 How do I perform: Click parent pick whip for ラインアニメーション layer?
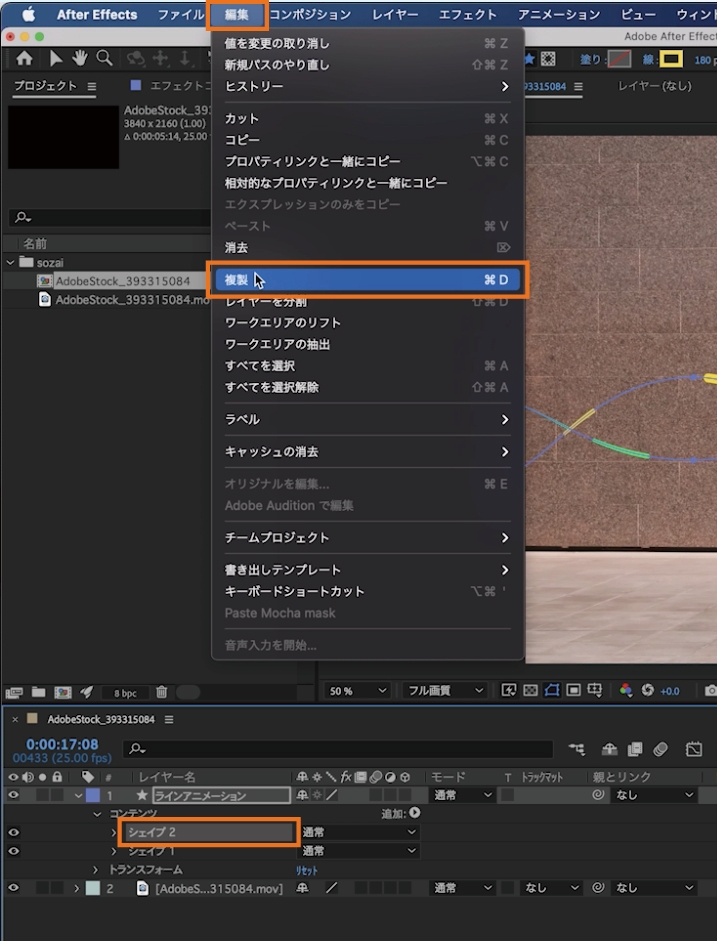pos(598,795)
